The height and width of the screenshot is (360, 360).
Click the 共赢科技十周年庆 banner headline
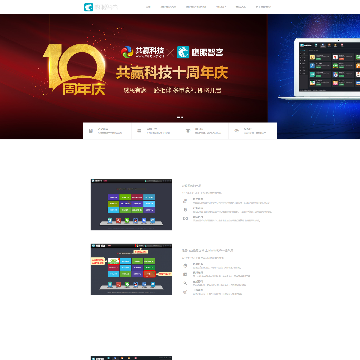pyautogui.click(x=172, y=72)
